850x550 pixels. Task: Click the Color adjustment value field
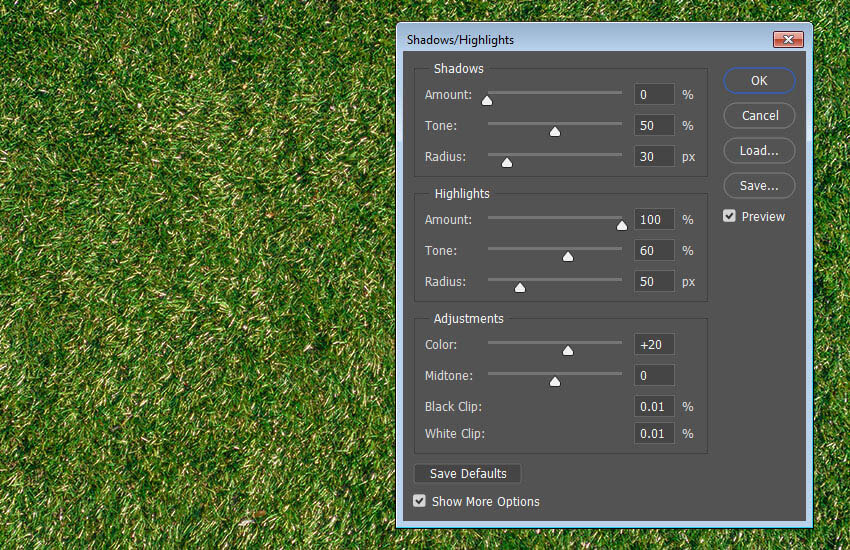654,345
